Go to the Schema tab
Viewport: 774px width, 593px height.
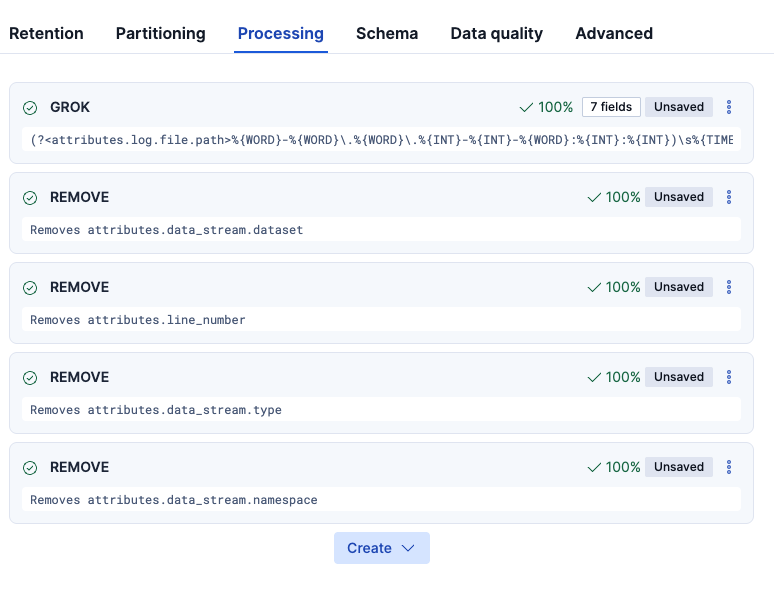pyautogui.click(x=387, y=33)
